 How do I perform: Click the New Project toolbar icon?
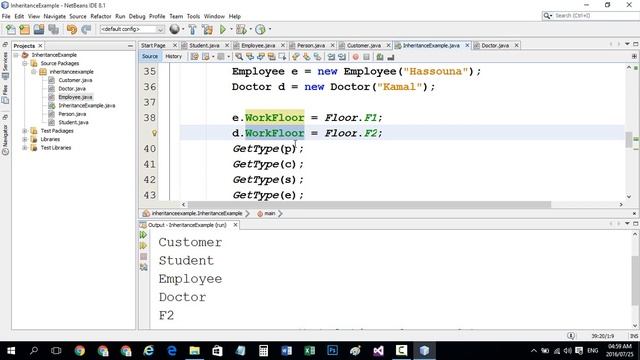coord(24,29)
